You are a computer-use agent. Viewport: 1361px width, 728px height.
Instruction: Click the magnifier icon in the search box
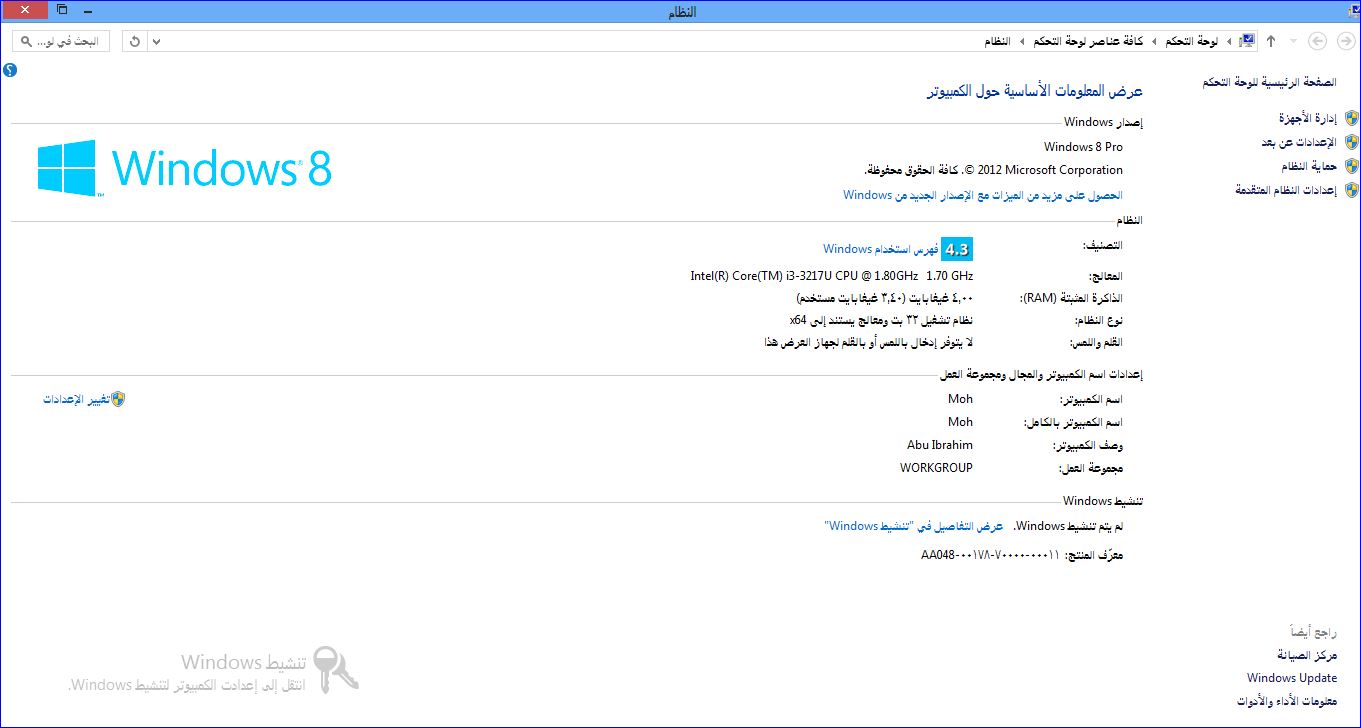28,41
